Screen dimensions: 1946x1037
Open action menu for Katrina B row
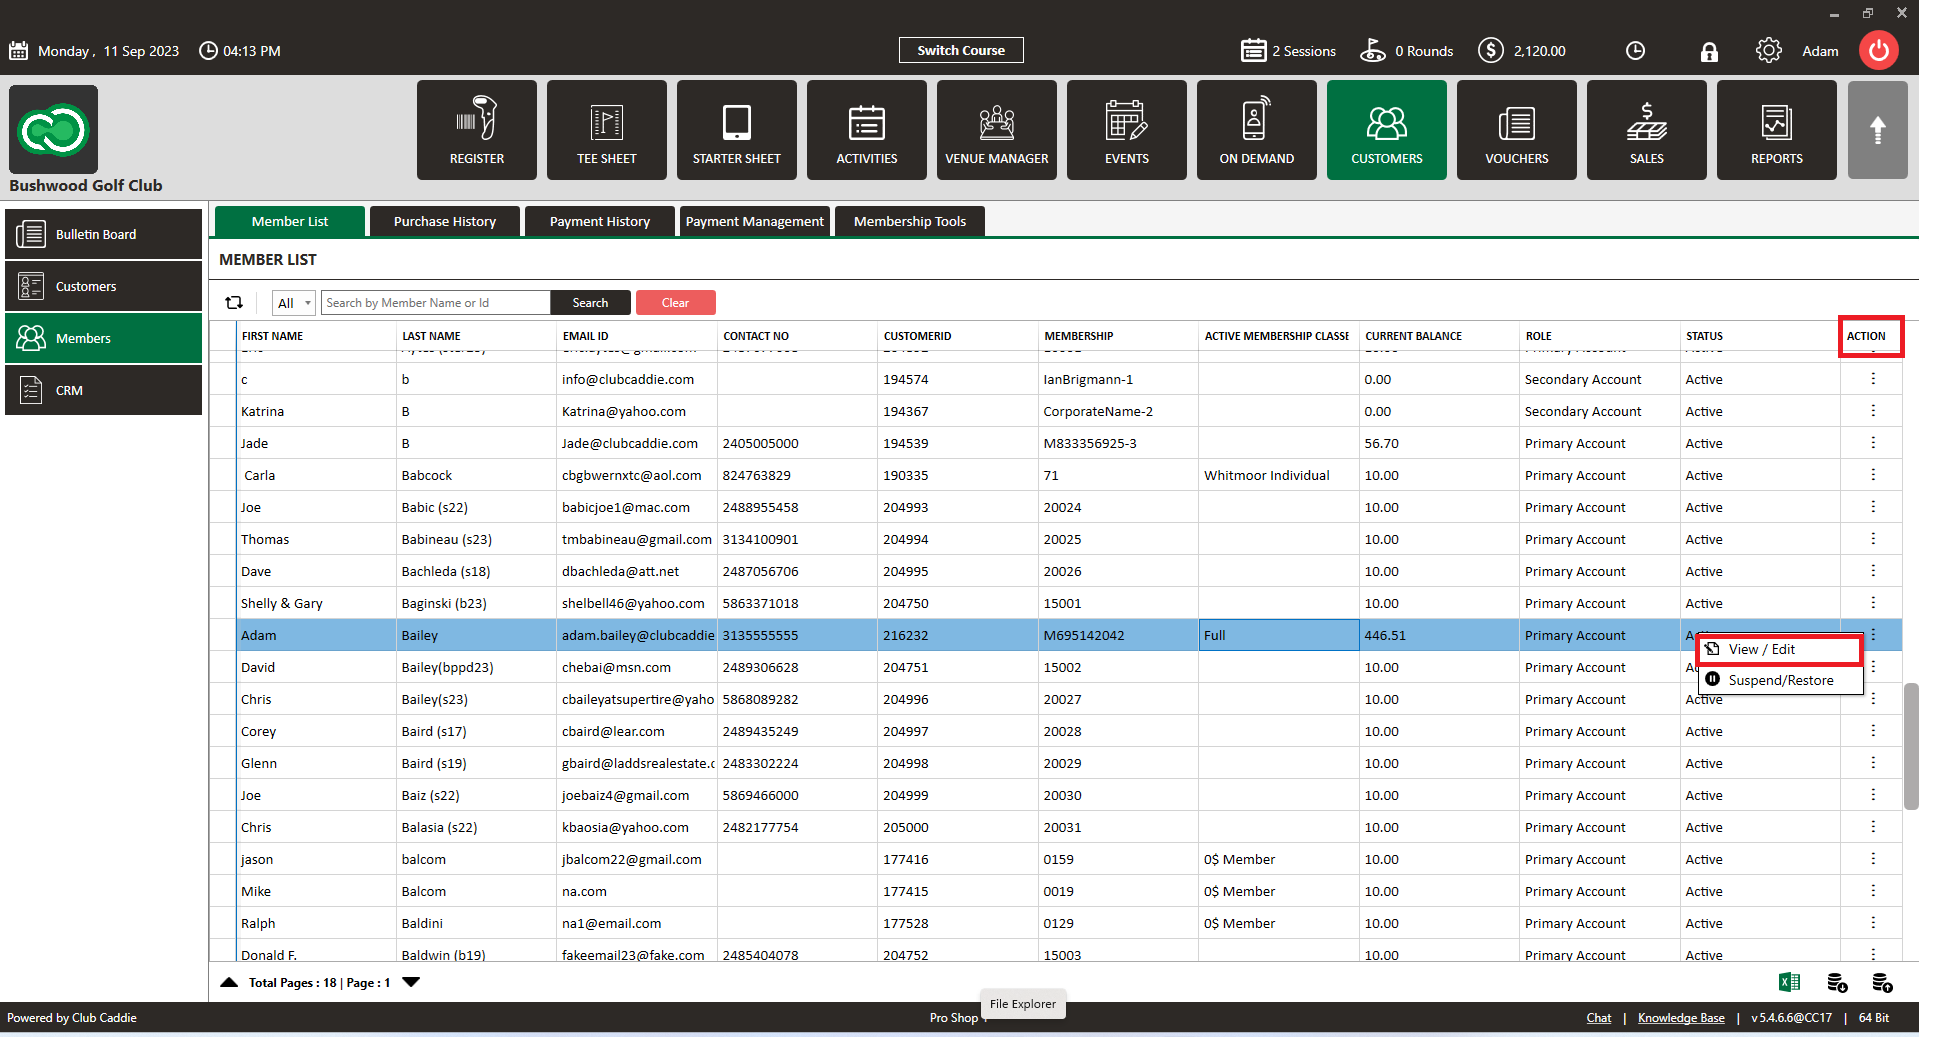[x=1873, y=411]
